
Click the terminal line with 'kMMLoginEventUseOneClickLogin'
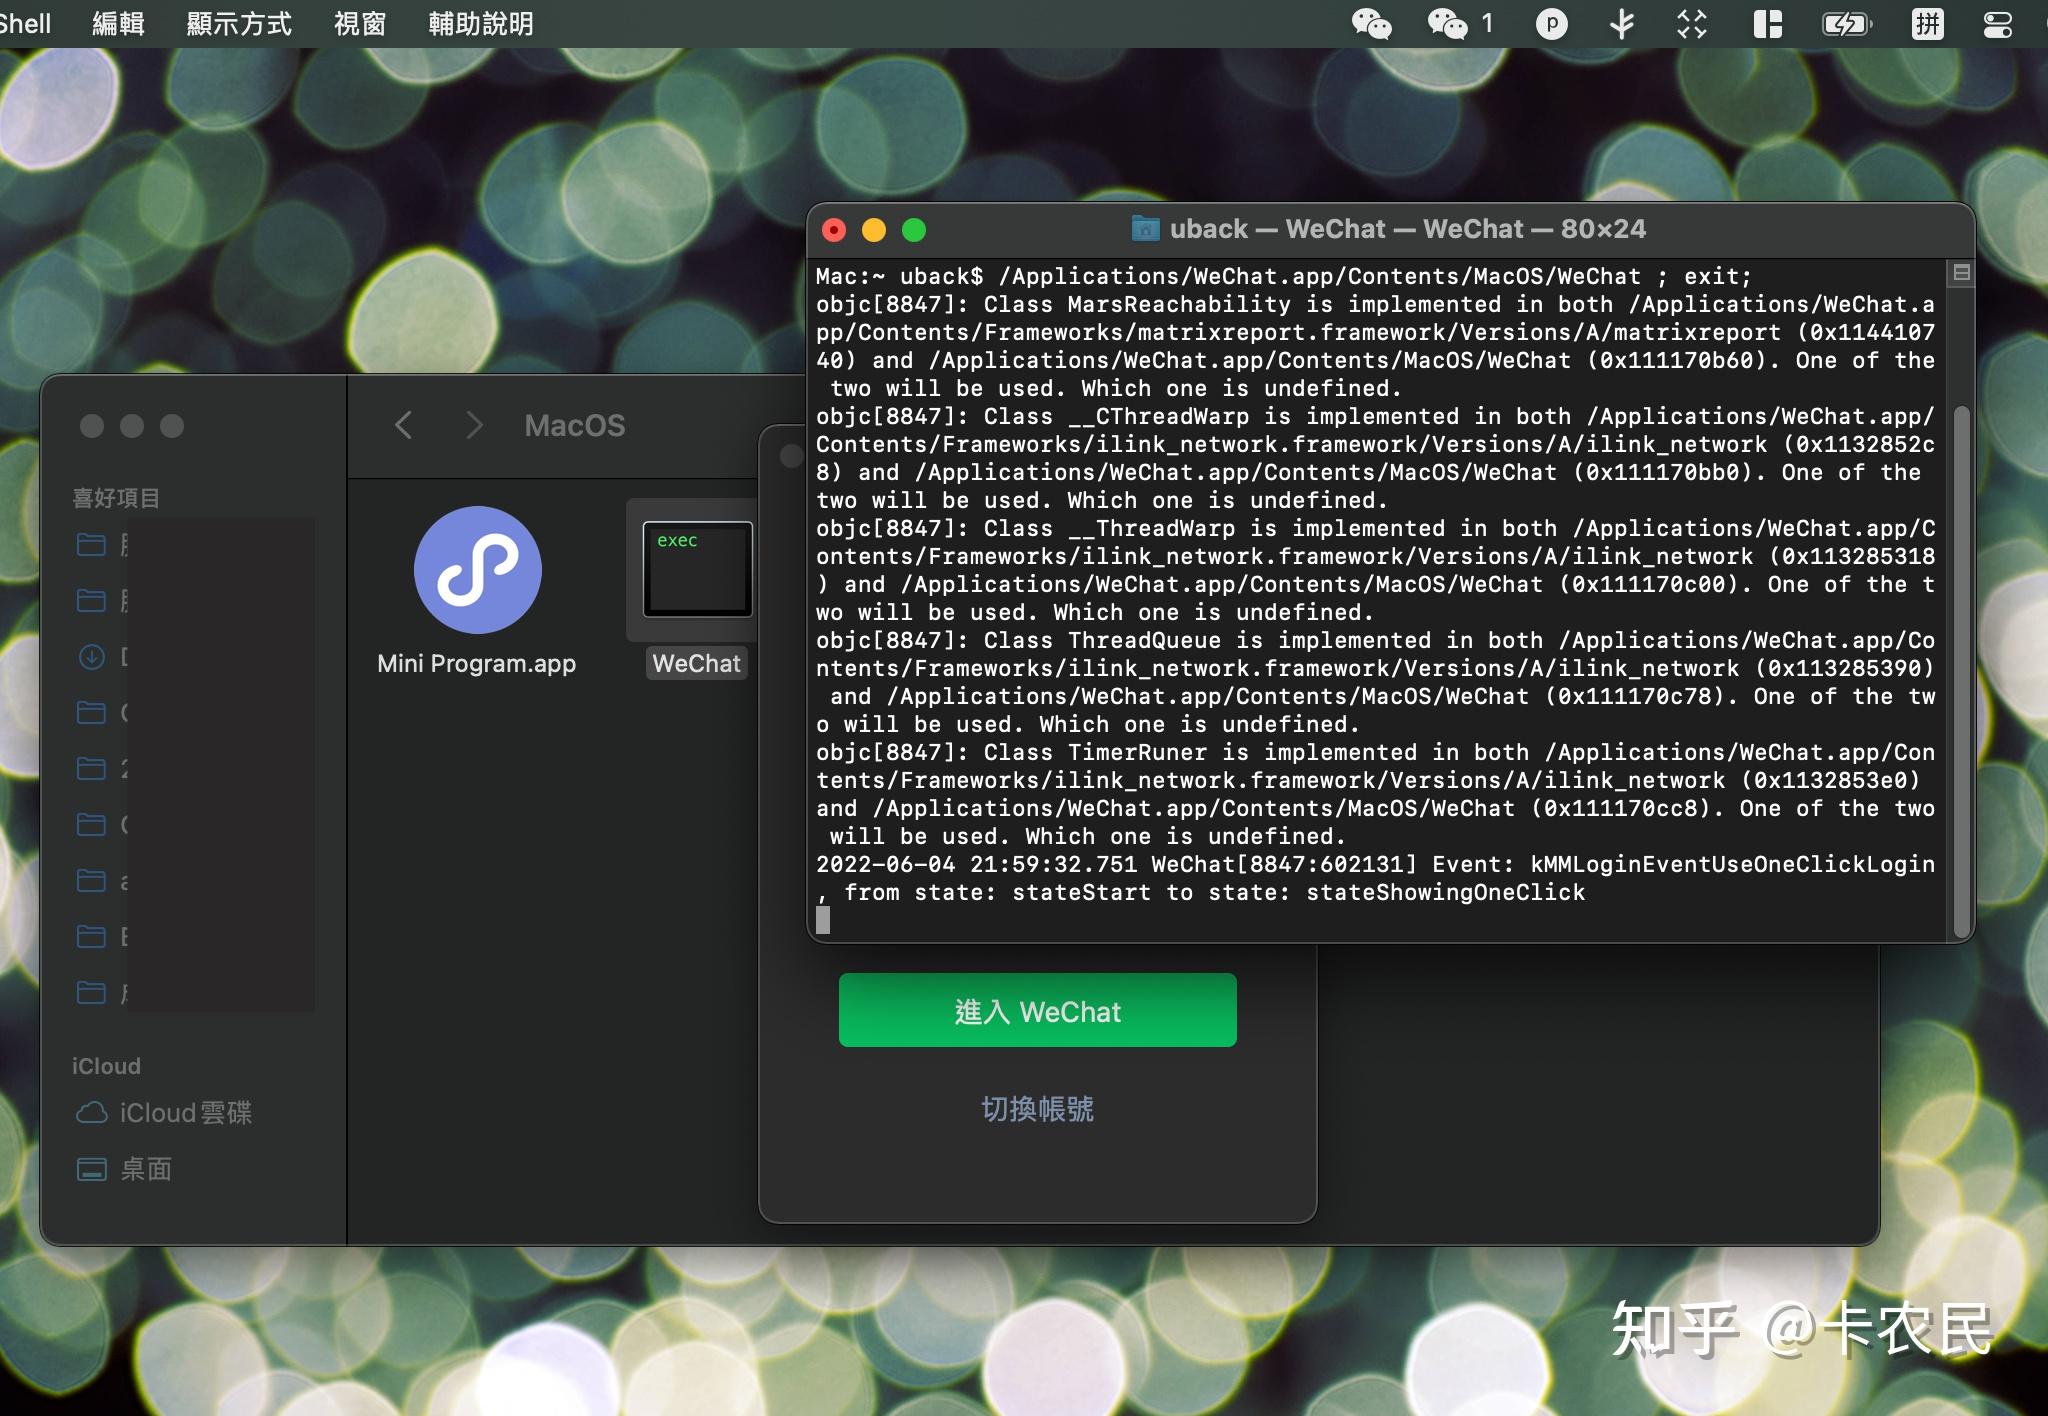[1375, 864]
